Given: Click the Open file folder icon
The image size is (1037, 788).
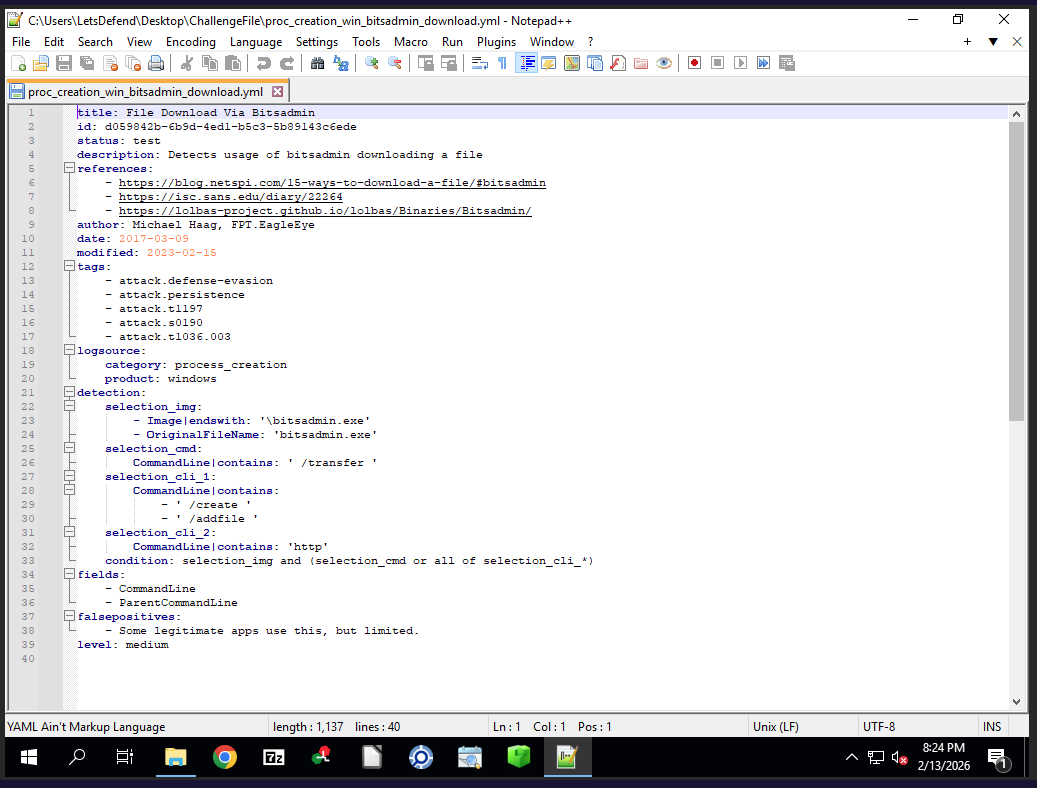Looking at the screenshot, I should tap(40, 63).
